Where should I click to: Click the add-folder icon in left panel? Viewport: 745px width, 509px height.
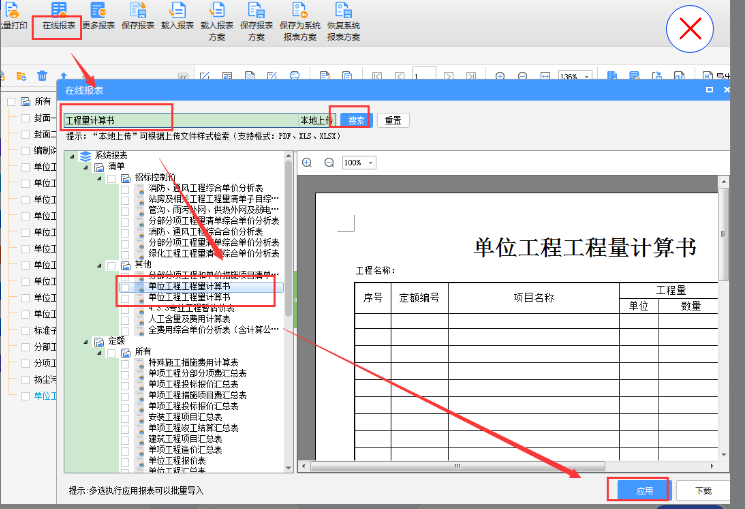pyautogui.click(x=21, y=76)
